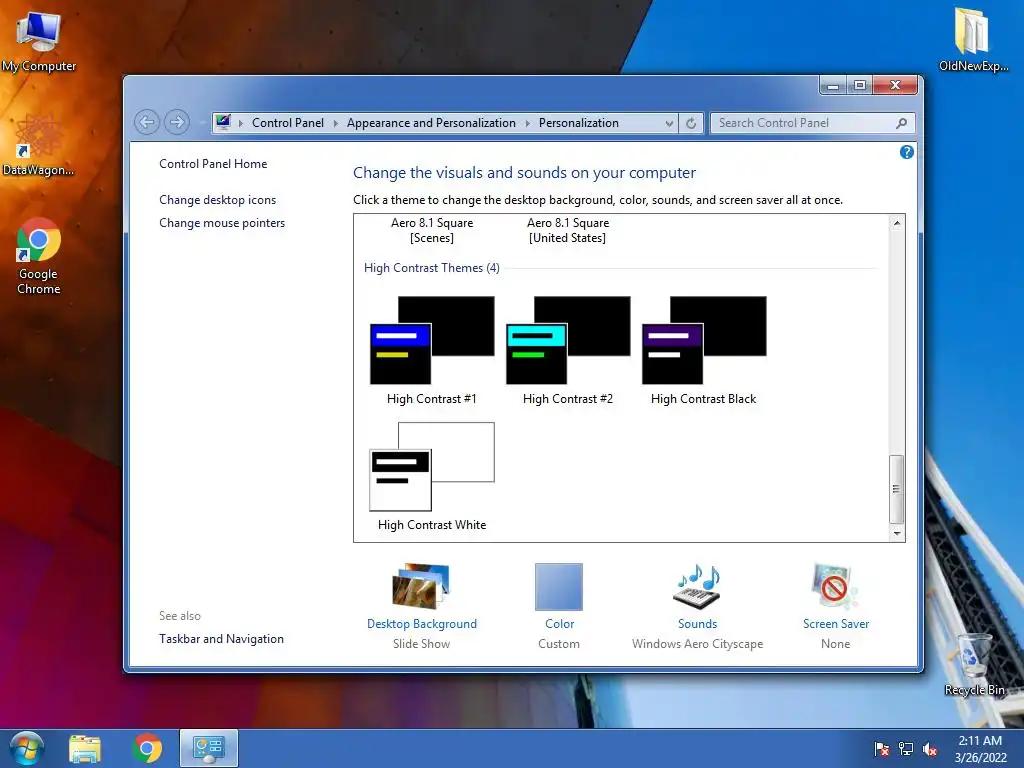Click the muted volume tray icon
This screenshot has width=1024, height=768.
click(930, 749)
